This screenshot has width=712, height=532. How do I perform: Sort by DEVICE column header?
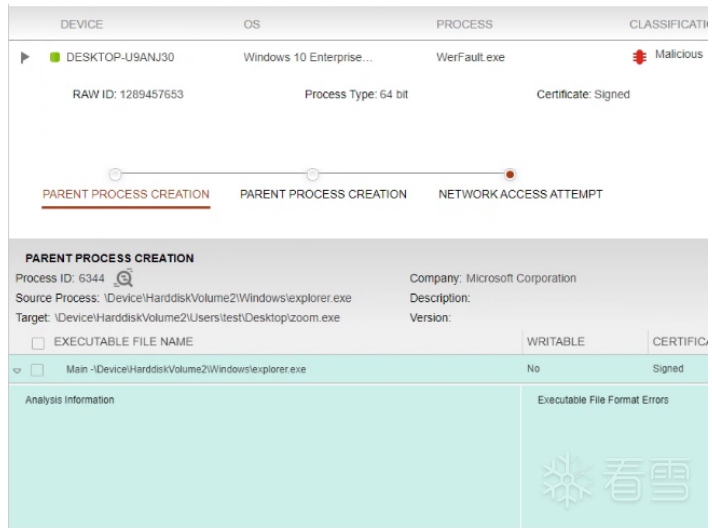[x=82, y=25]
